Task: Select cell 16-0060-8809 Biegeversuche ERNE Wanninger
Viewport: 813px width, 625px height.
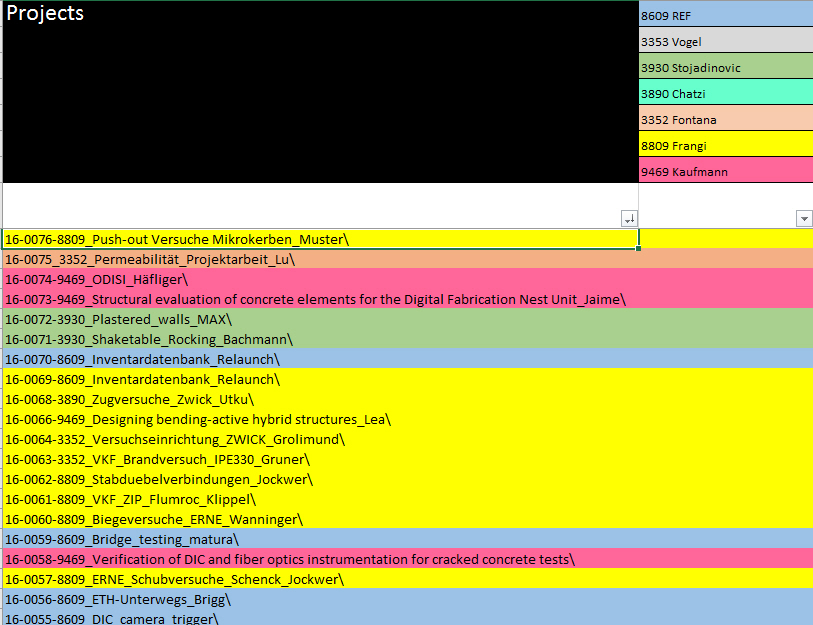Action: 320,519
